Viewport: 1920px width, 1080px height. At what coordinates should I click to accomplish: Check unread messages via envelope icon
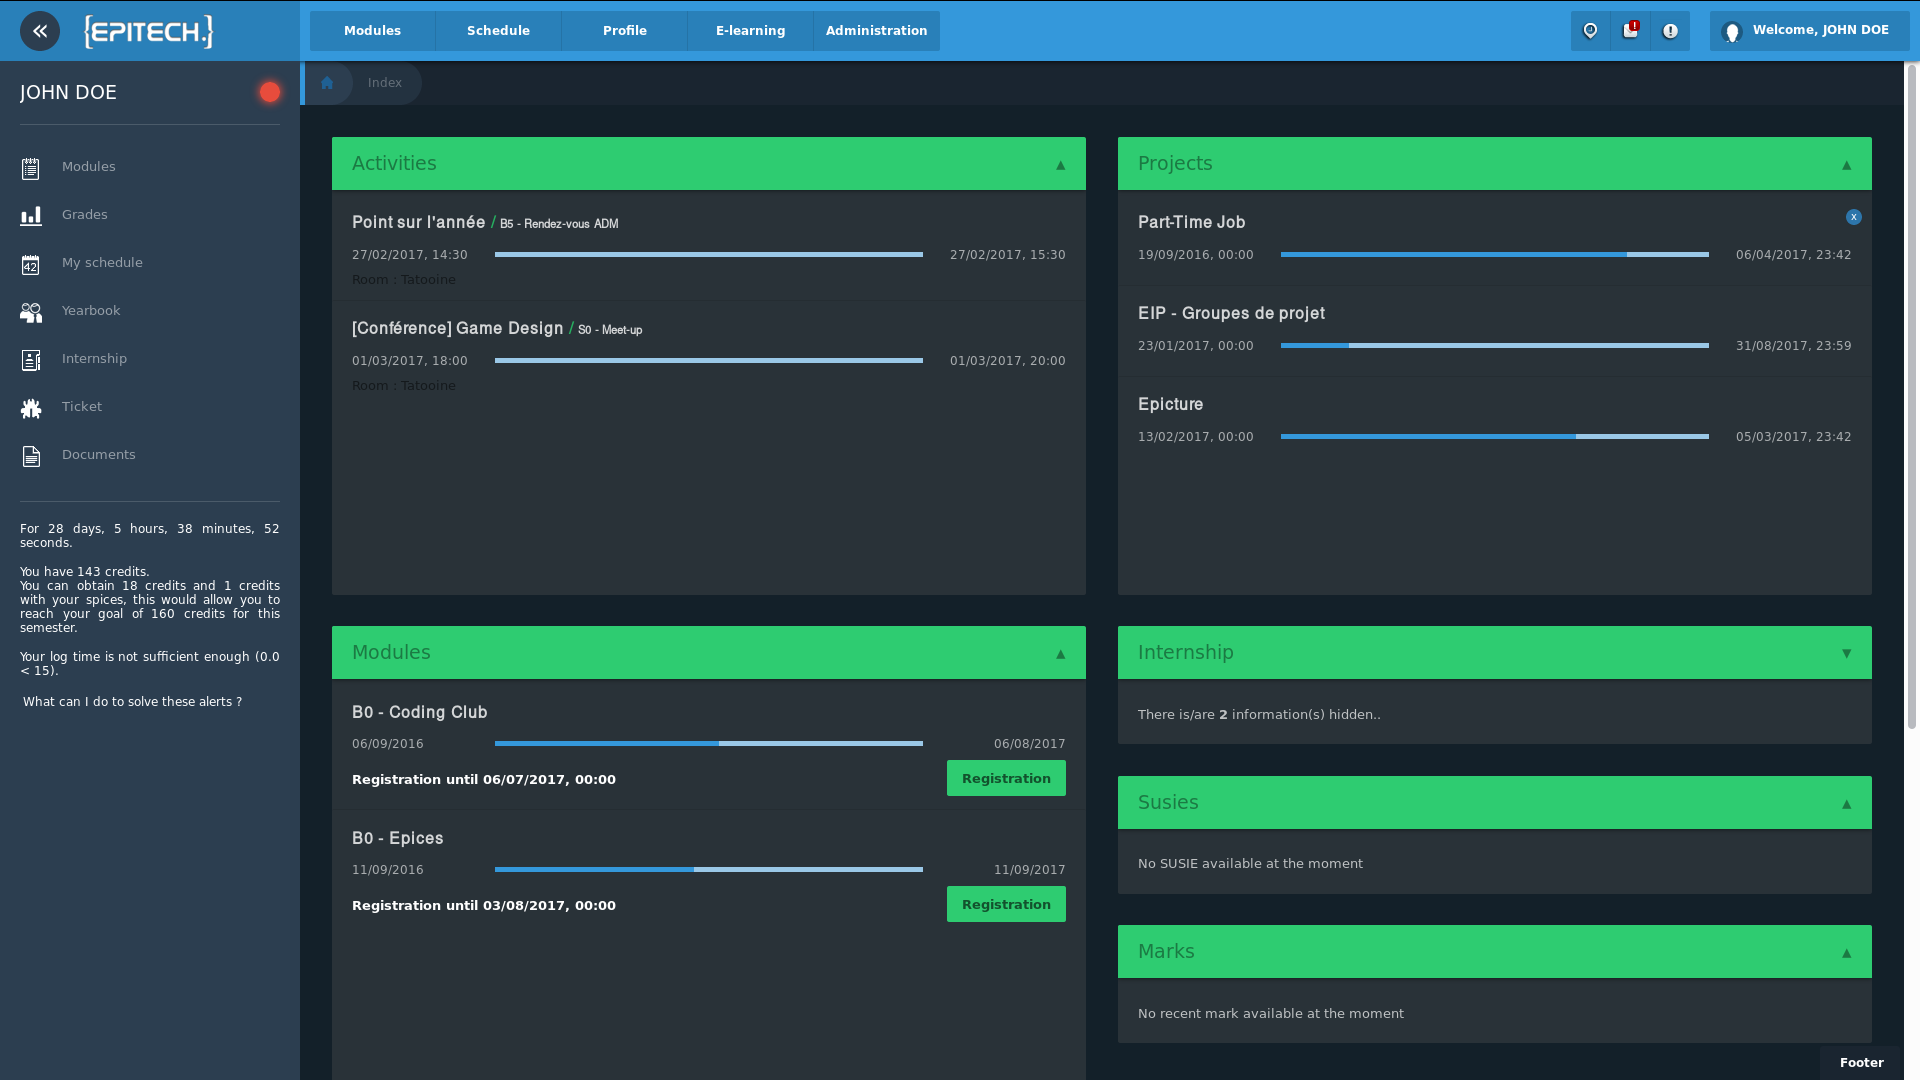pyautogui.click(x=1630, y=31)
